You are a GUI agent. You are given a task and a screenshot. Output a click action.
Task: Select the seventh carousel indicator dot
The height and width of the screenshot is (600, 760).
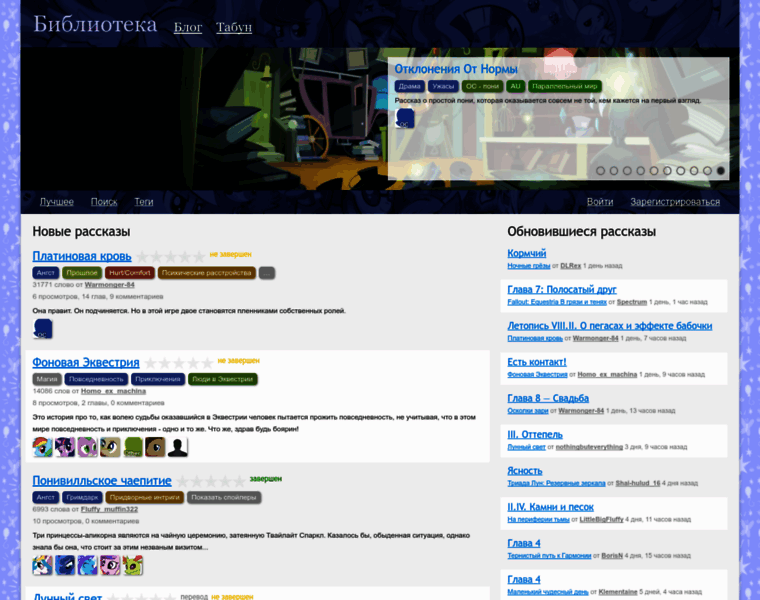click(681, 171)
